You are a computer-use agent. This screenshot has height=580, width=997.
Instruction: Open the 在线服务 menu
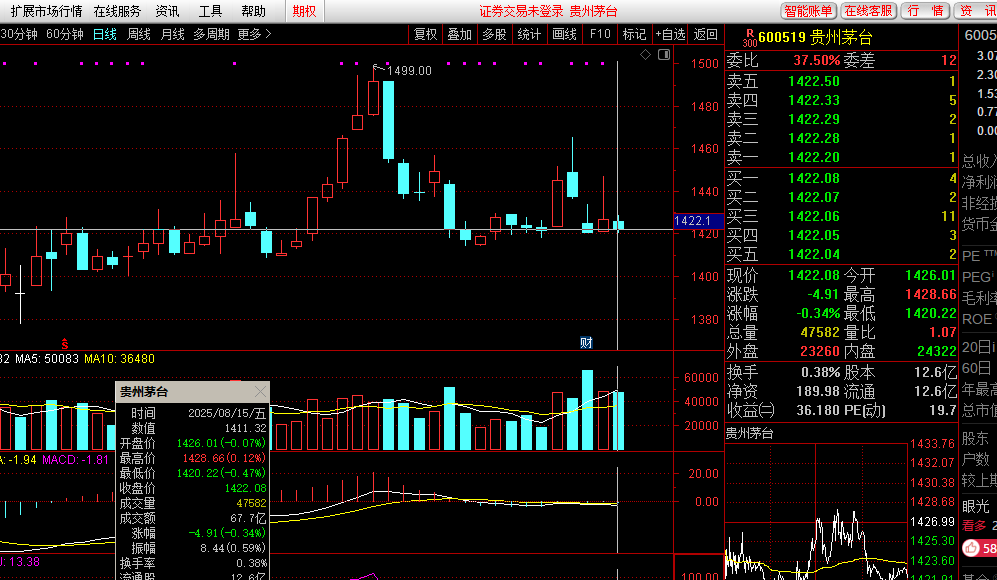pos(117,11)
